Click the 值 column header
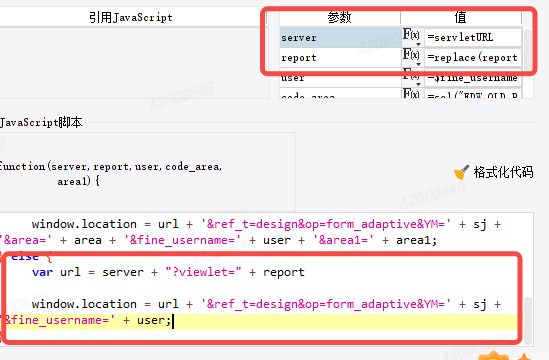The height and width of the screenshot is (360, 549). [x=461, y=18]
